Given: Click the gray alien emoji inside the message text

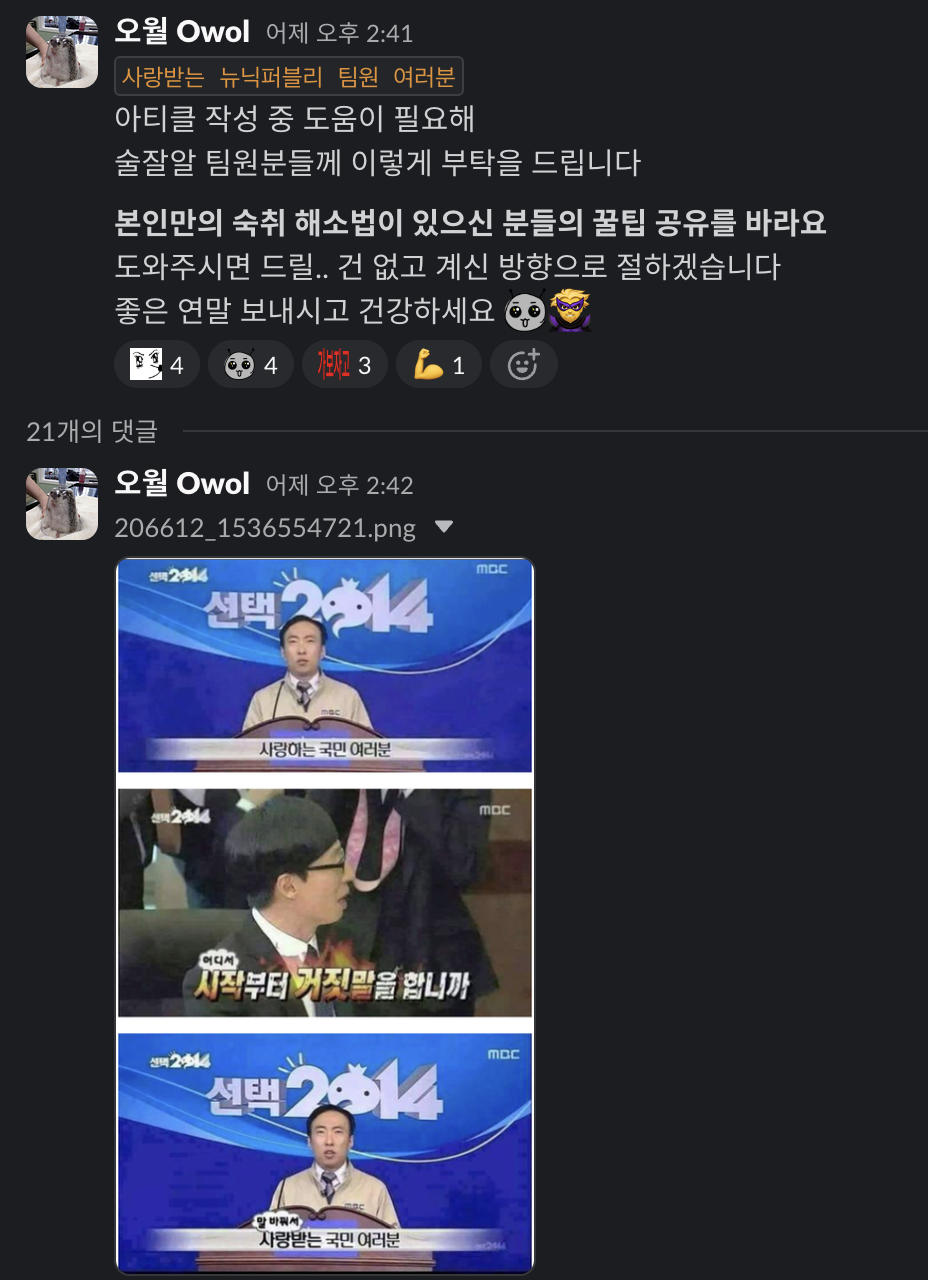Looking at the screenshot, I should [524, 313].
